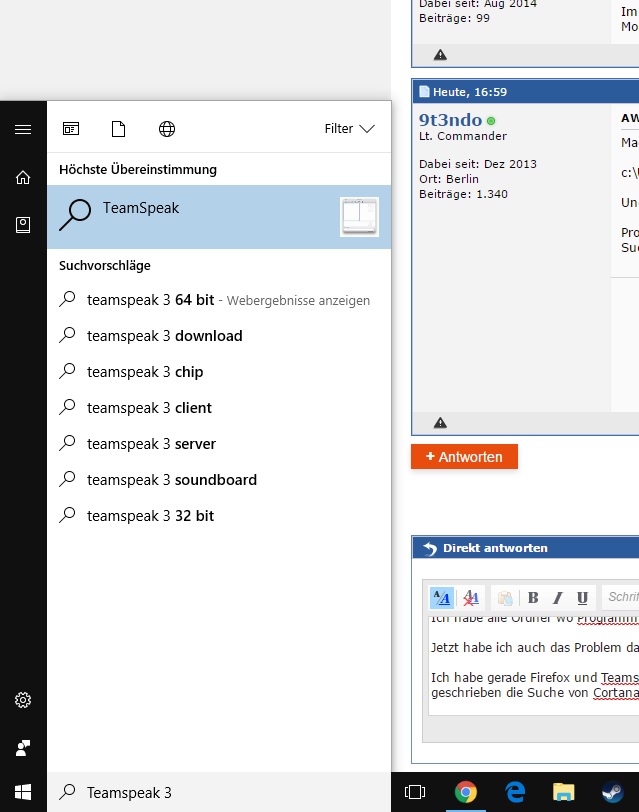The width and height of the screenshot is (639, 812).
Task: Open Cortana settings gear
Action: tap(23, 700)
